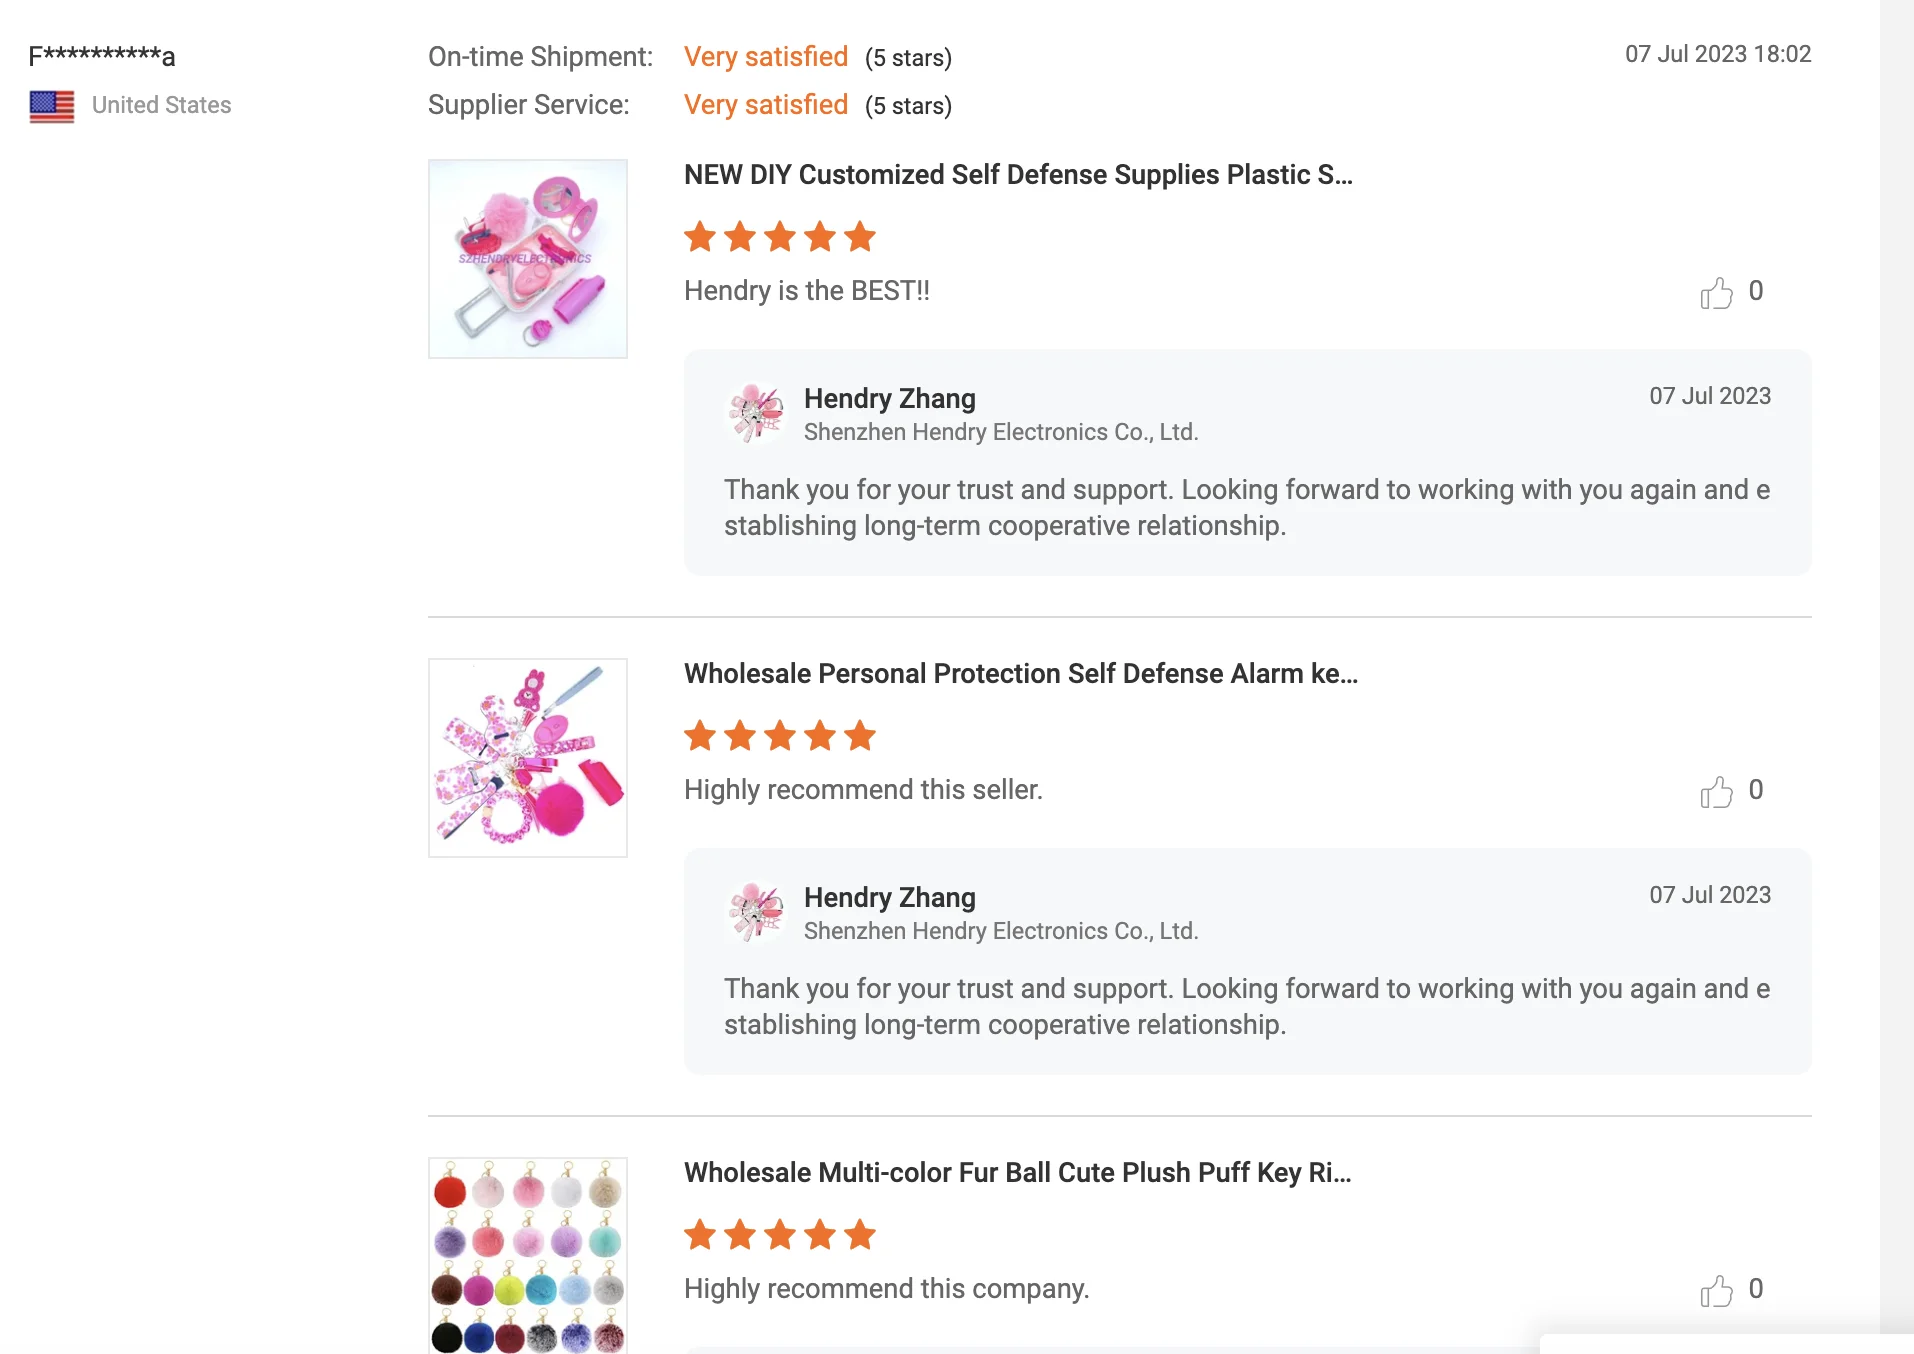Click the "Very satisfied" Supplier Service rating
This screenshot has width=1914, height=1354.
pos(765,105)
